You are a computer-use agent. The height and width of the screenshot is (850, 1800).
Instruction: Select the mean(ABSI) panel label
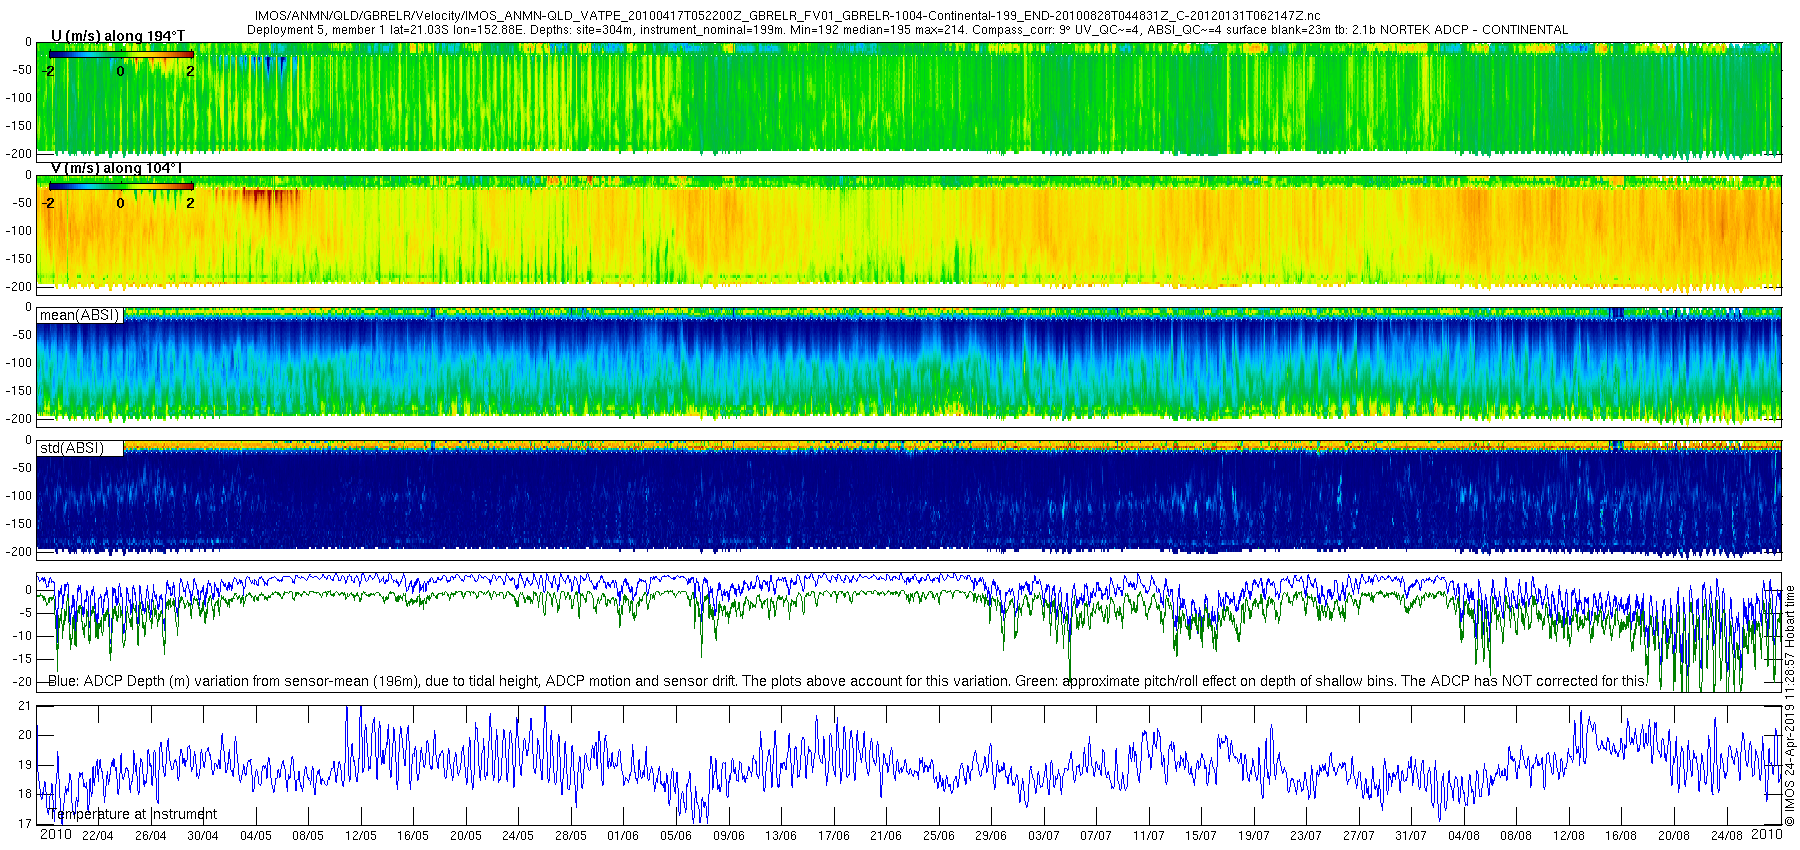[x=79, y=315]
